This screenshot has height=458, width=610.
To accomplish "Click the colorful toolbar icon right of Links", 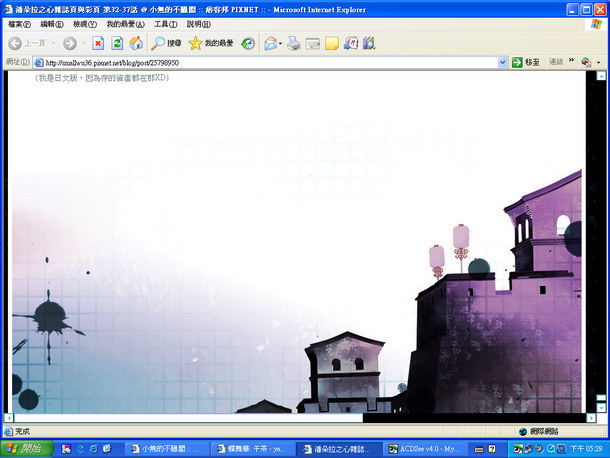I will tap(585, 62).
